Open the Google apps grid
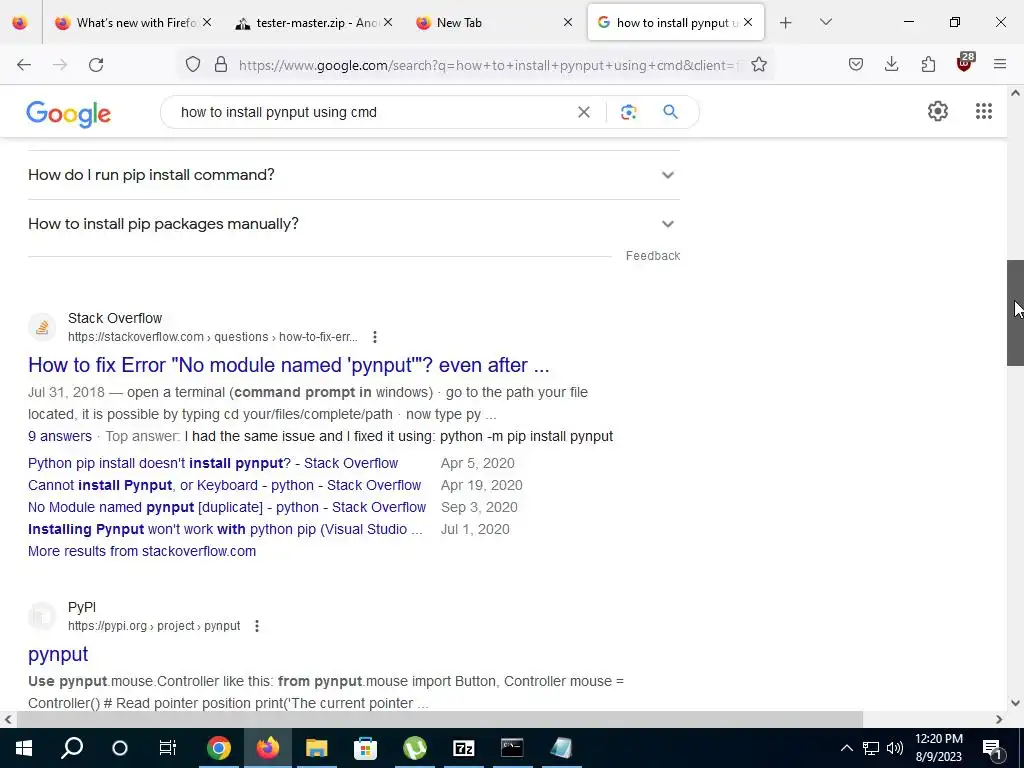The height and width of the screenshot is (768, 1024). [x=984, y=111]
